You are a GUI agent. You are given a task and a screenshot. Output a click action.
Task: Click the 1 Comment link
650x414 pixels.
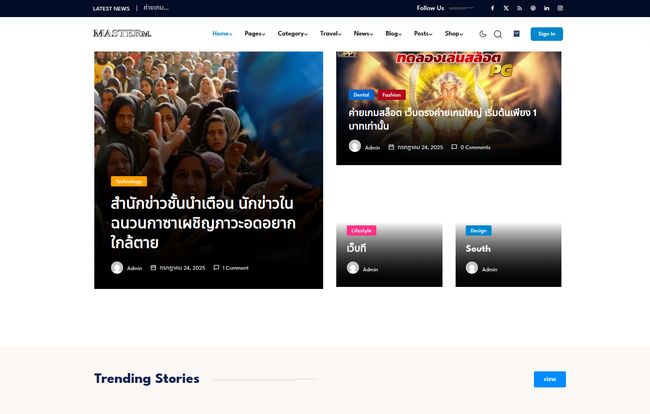pos(235,268)
